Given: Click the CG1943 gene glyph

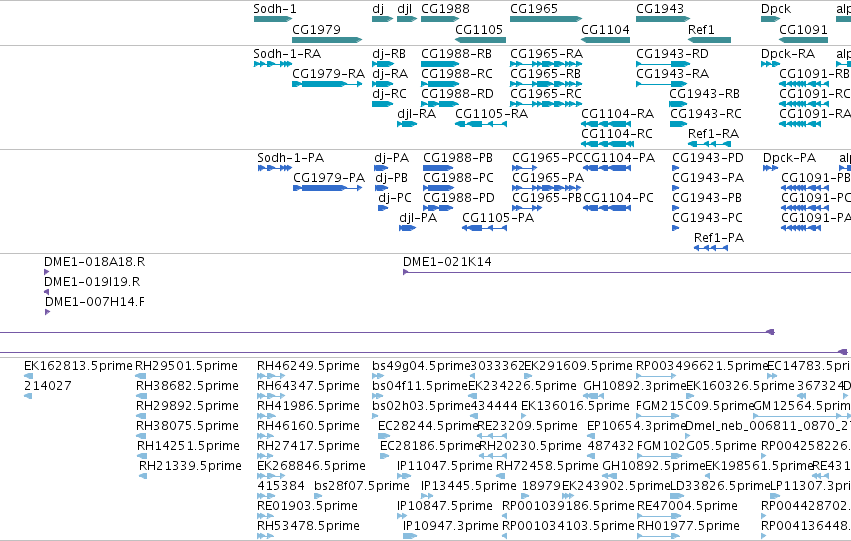Looking at the screenshot, I should [x=663, y=19].
